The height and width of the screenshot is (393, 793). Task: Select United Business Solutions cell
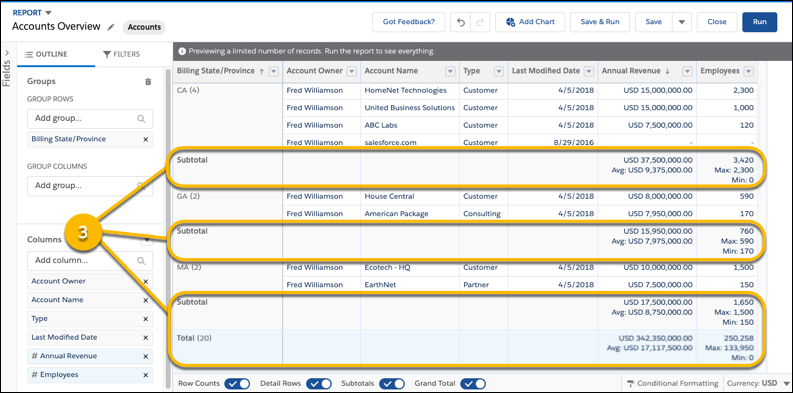(x=410, y=108)
